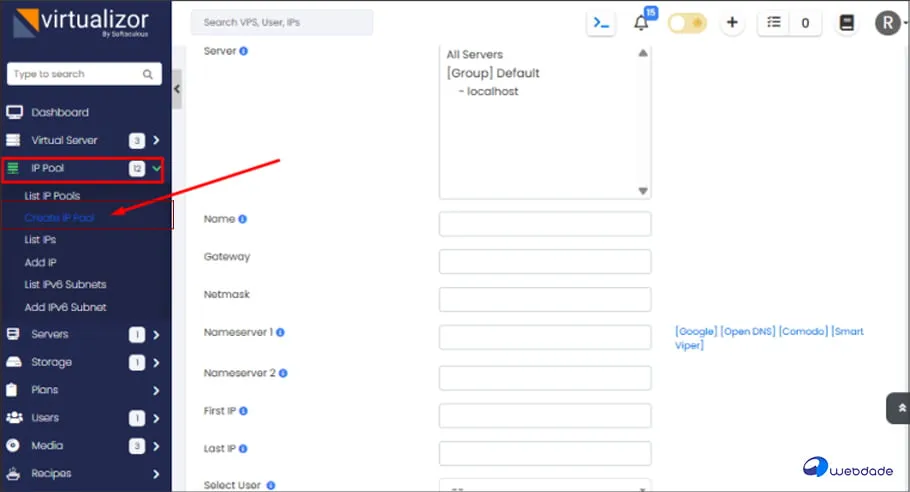Viewport: 910px width, 492px height.
Task: Collapse the sidebar with the arrow handle
Action: [177, 89]
